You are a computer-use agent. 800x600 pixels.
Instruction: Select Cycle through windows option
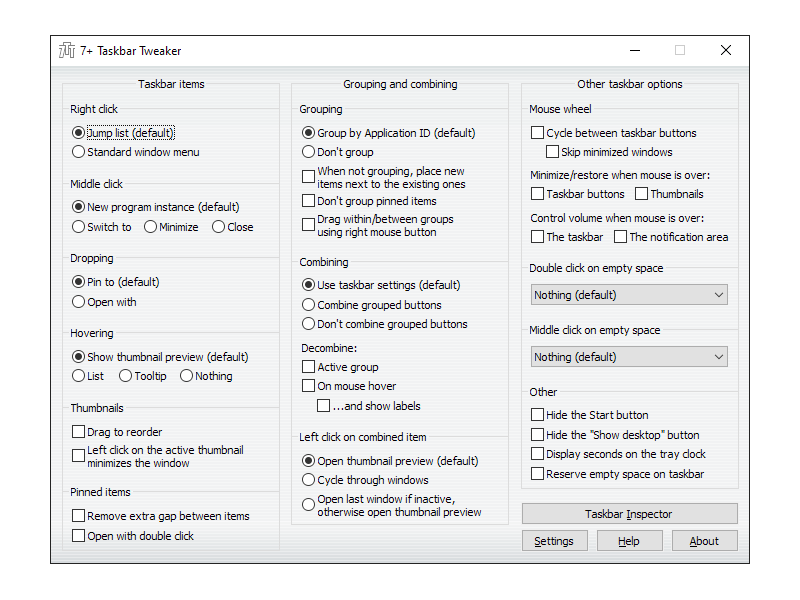coord(309,480)
